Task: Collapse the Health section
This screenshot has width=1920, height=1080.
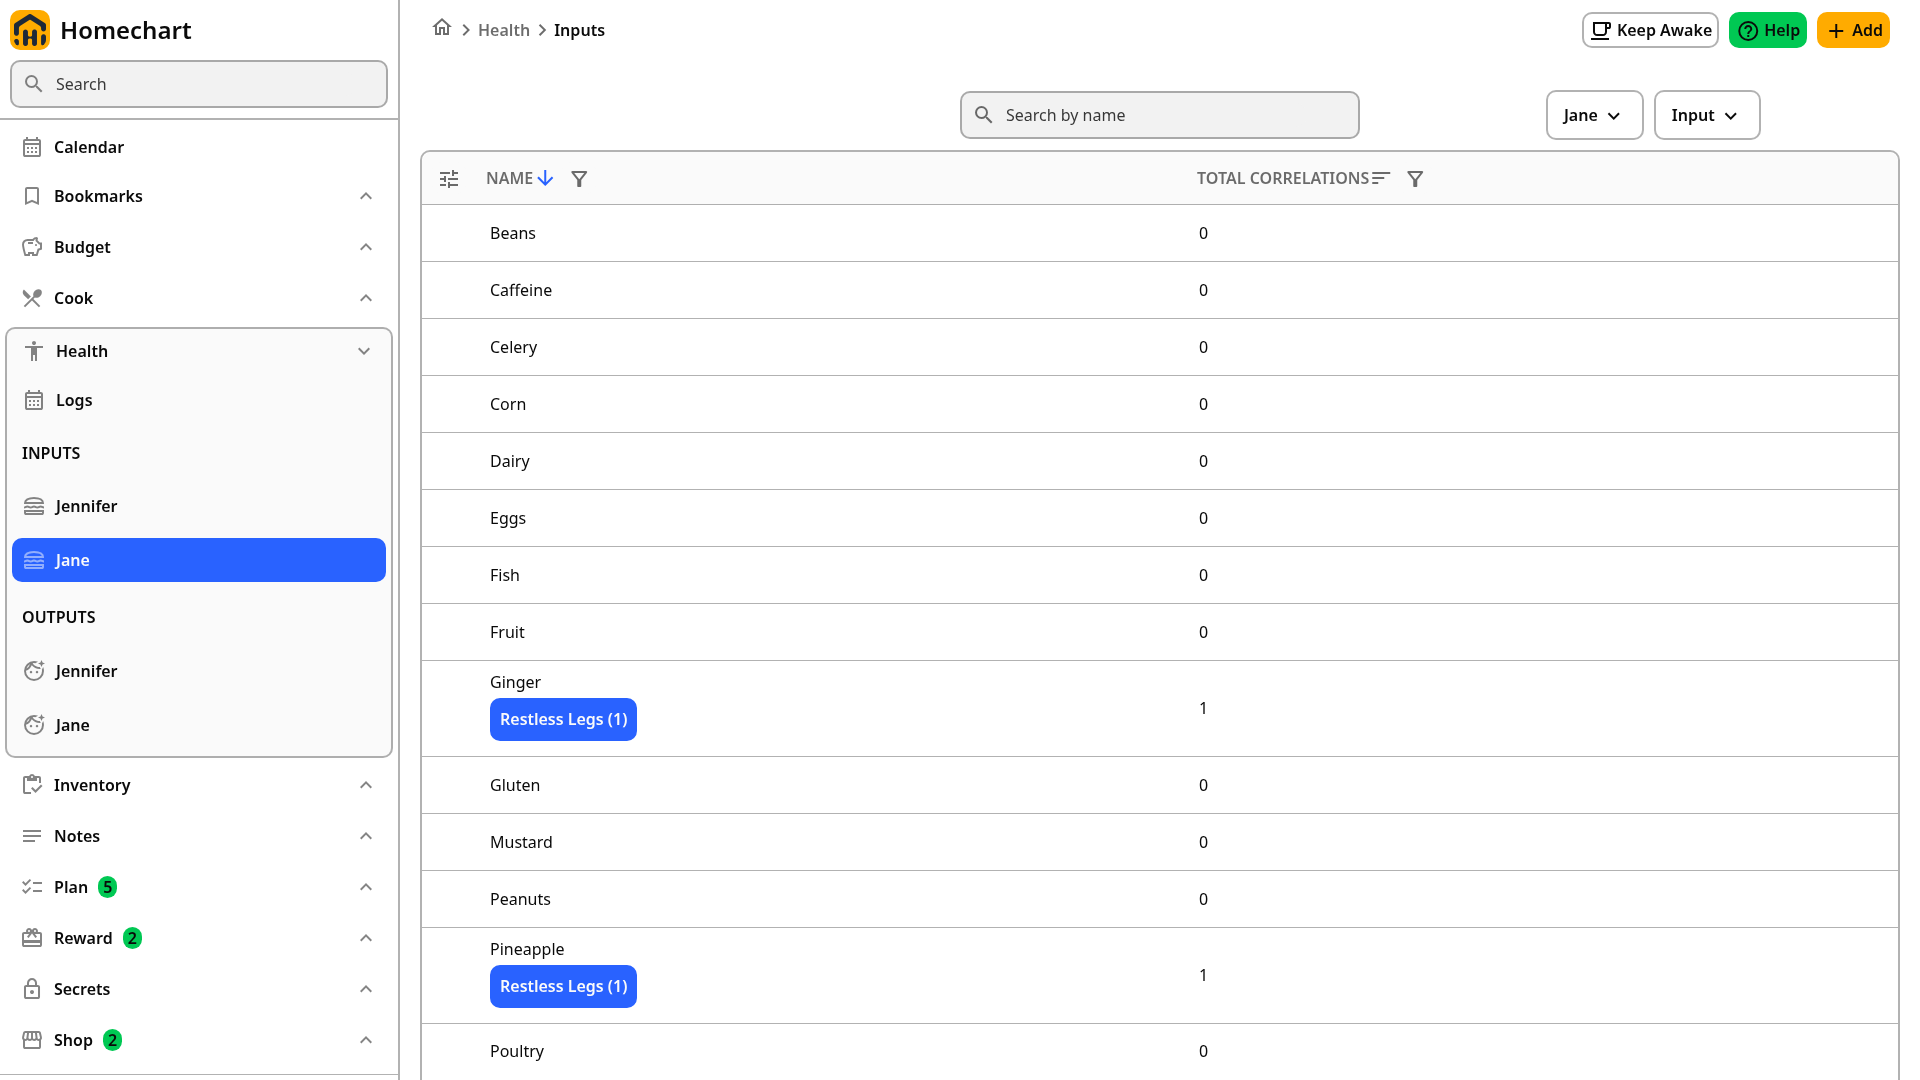Action: (x=364, y=351)
